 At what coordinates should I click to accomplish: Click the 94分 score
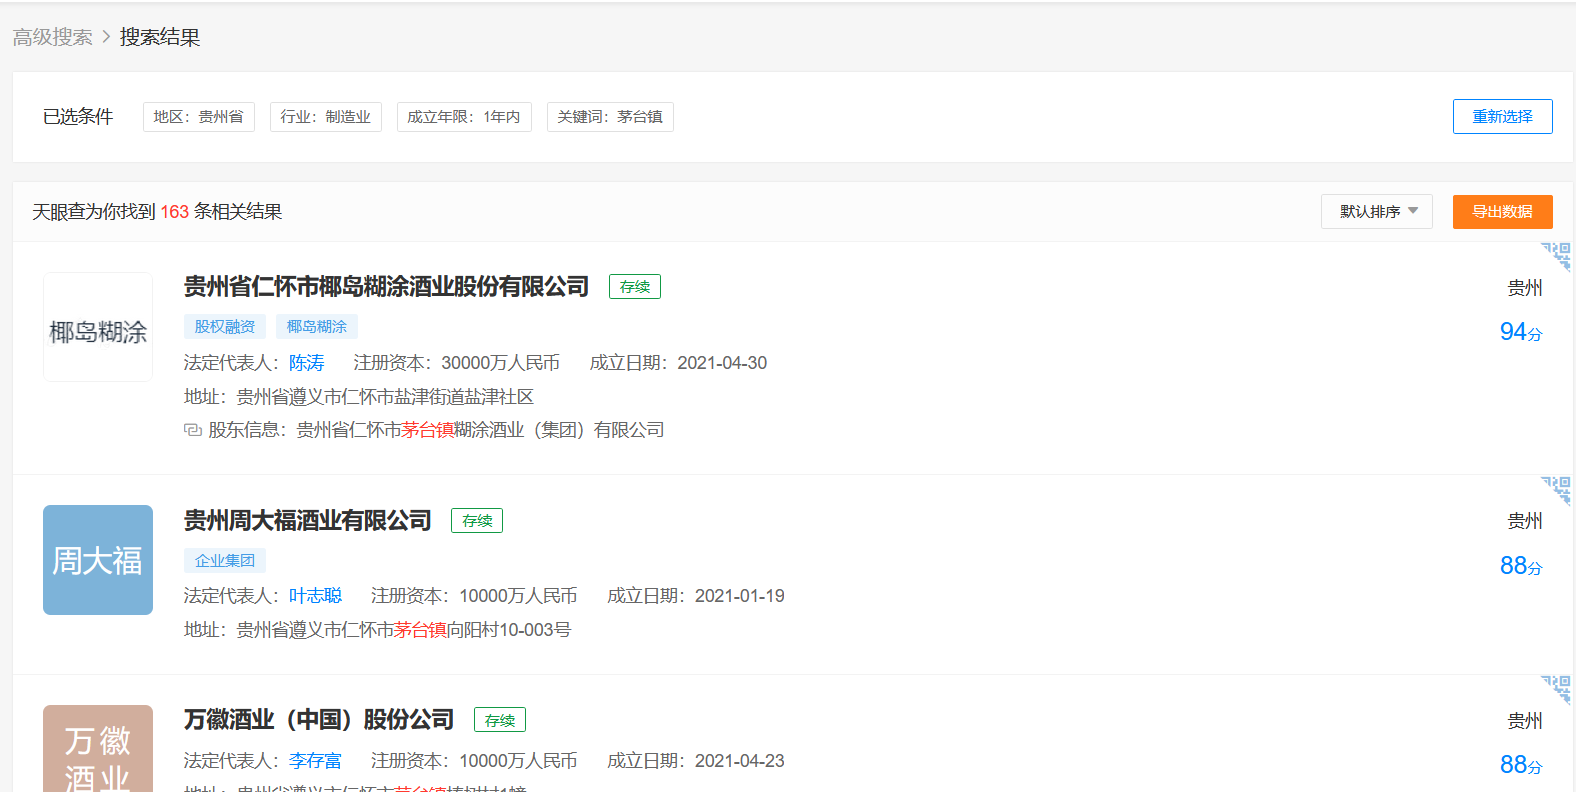(x=1521, y=331)
